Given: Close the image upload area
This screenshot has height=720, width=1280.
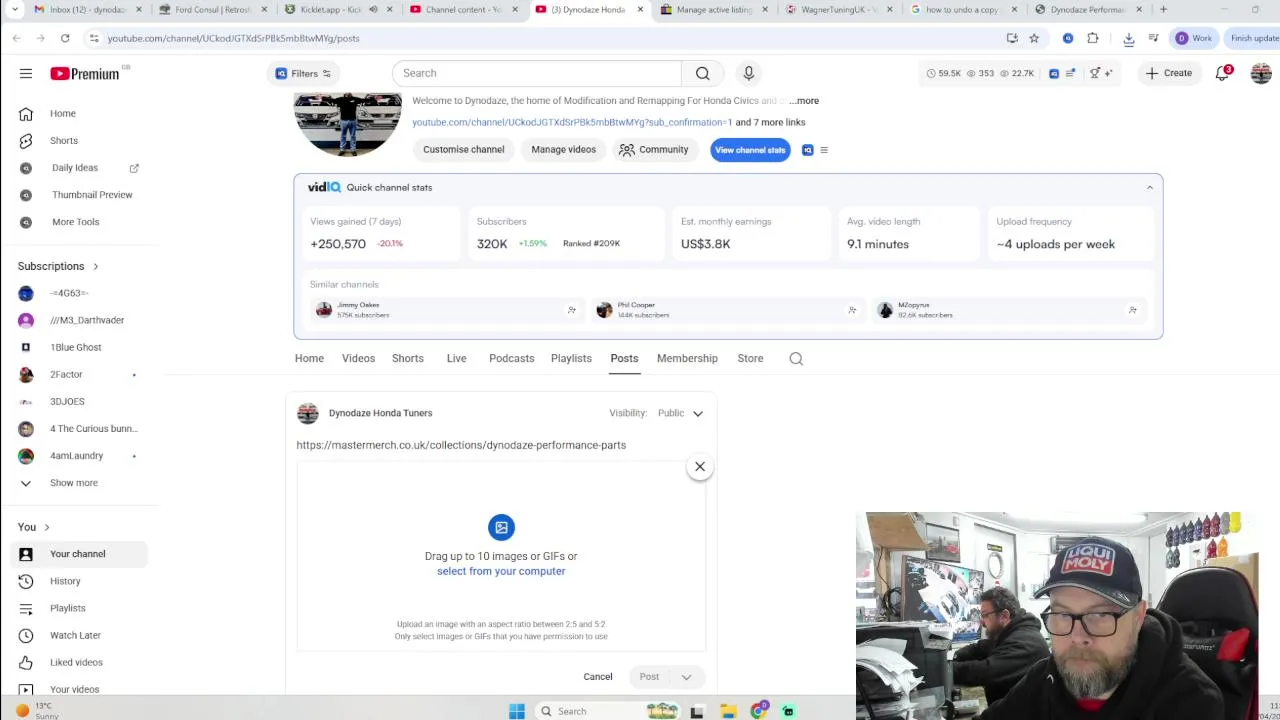Looking at the screenshot, I should click(x=700, y=467).
